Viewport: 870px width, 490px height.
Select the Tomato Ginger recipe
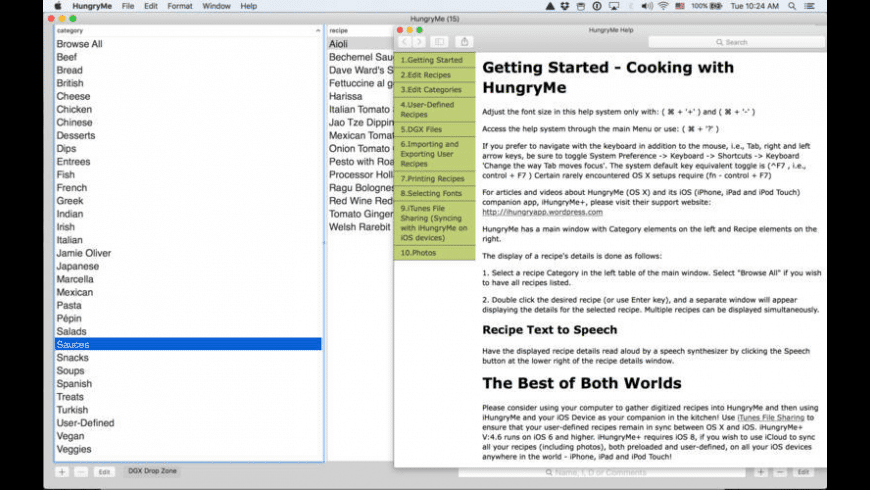[361, 214]
